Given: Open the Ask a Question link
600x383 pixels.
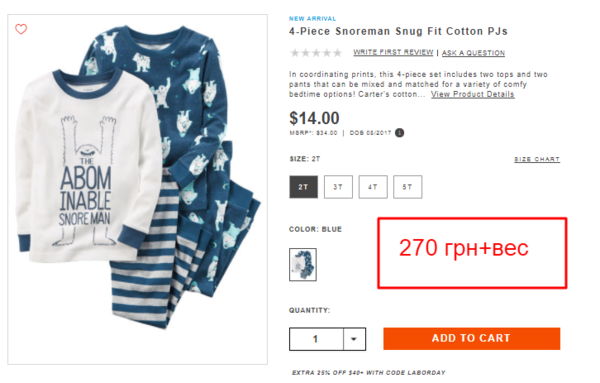Looking at the screenshot, I should 473,53.
